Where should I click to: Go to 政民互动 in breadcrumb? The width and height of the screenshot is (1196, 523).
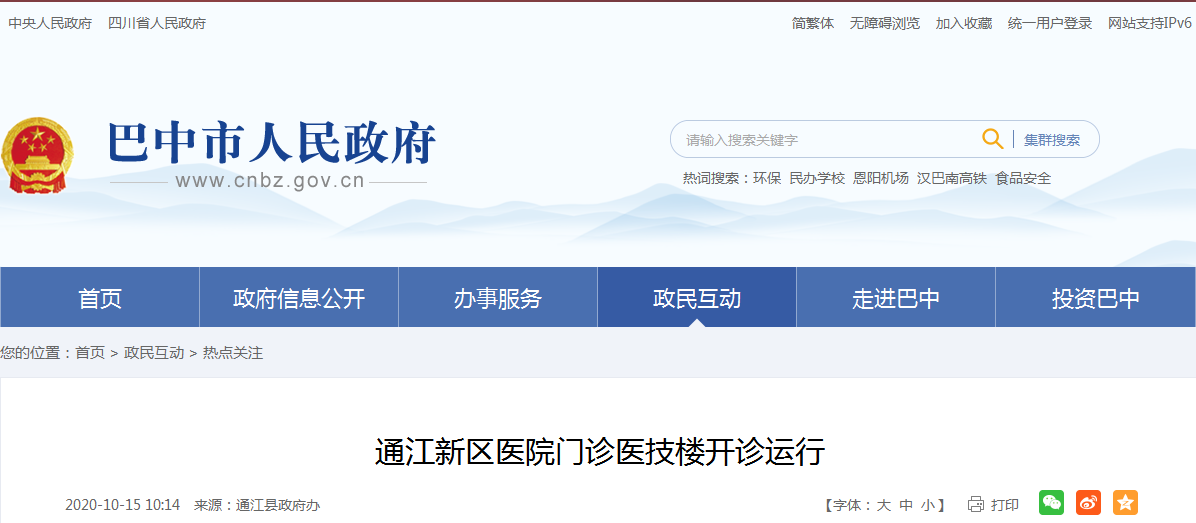point(154,353)
